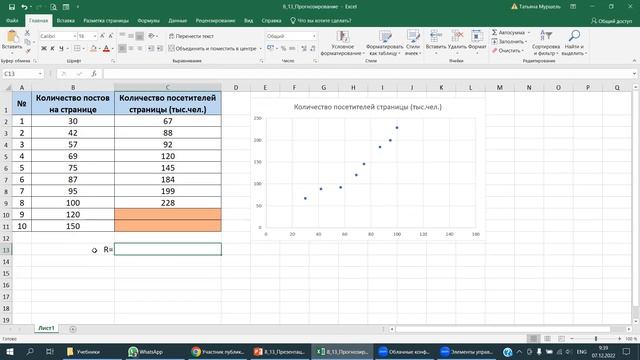The image size is (640, 360).
Task: Click the cell borders icon
Action: click(x=77, y=49)
